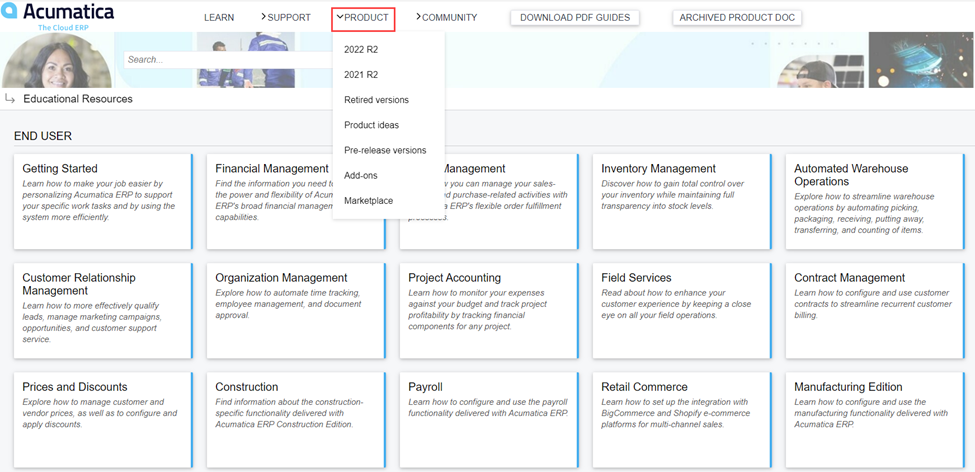Open ARCHIVED PRODUCT DOC button
This screenshot has height=472, width=975.
click(x=737, y=17)
